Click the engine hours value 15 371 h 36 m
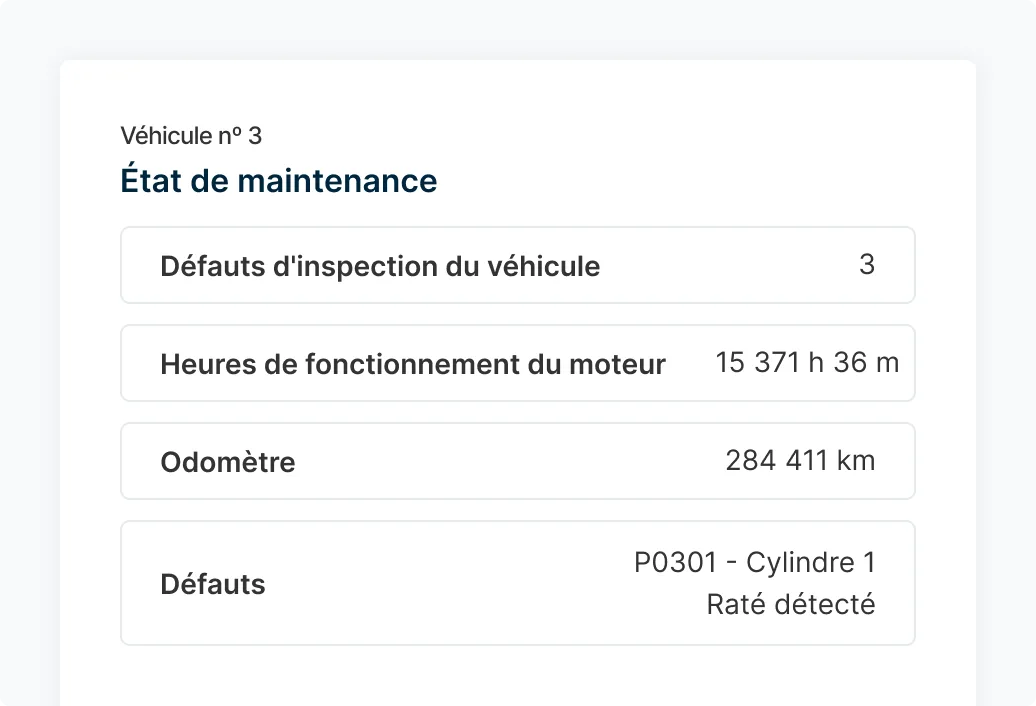This screenshot has height=706, width=1036. pyautogui.click(x=807, y=363)
